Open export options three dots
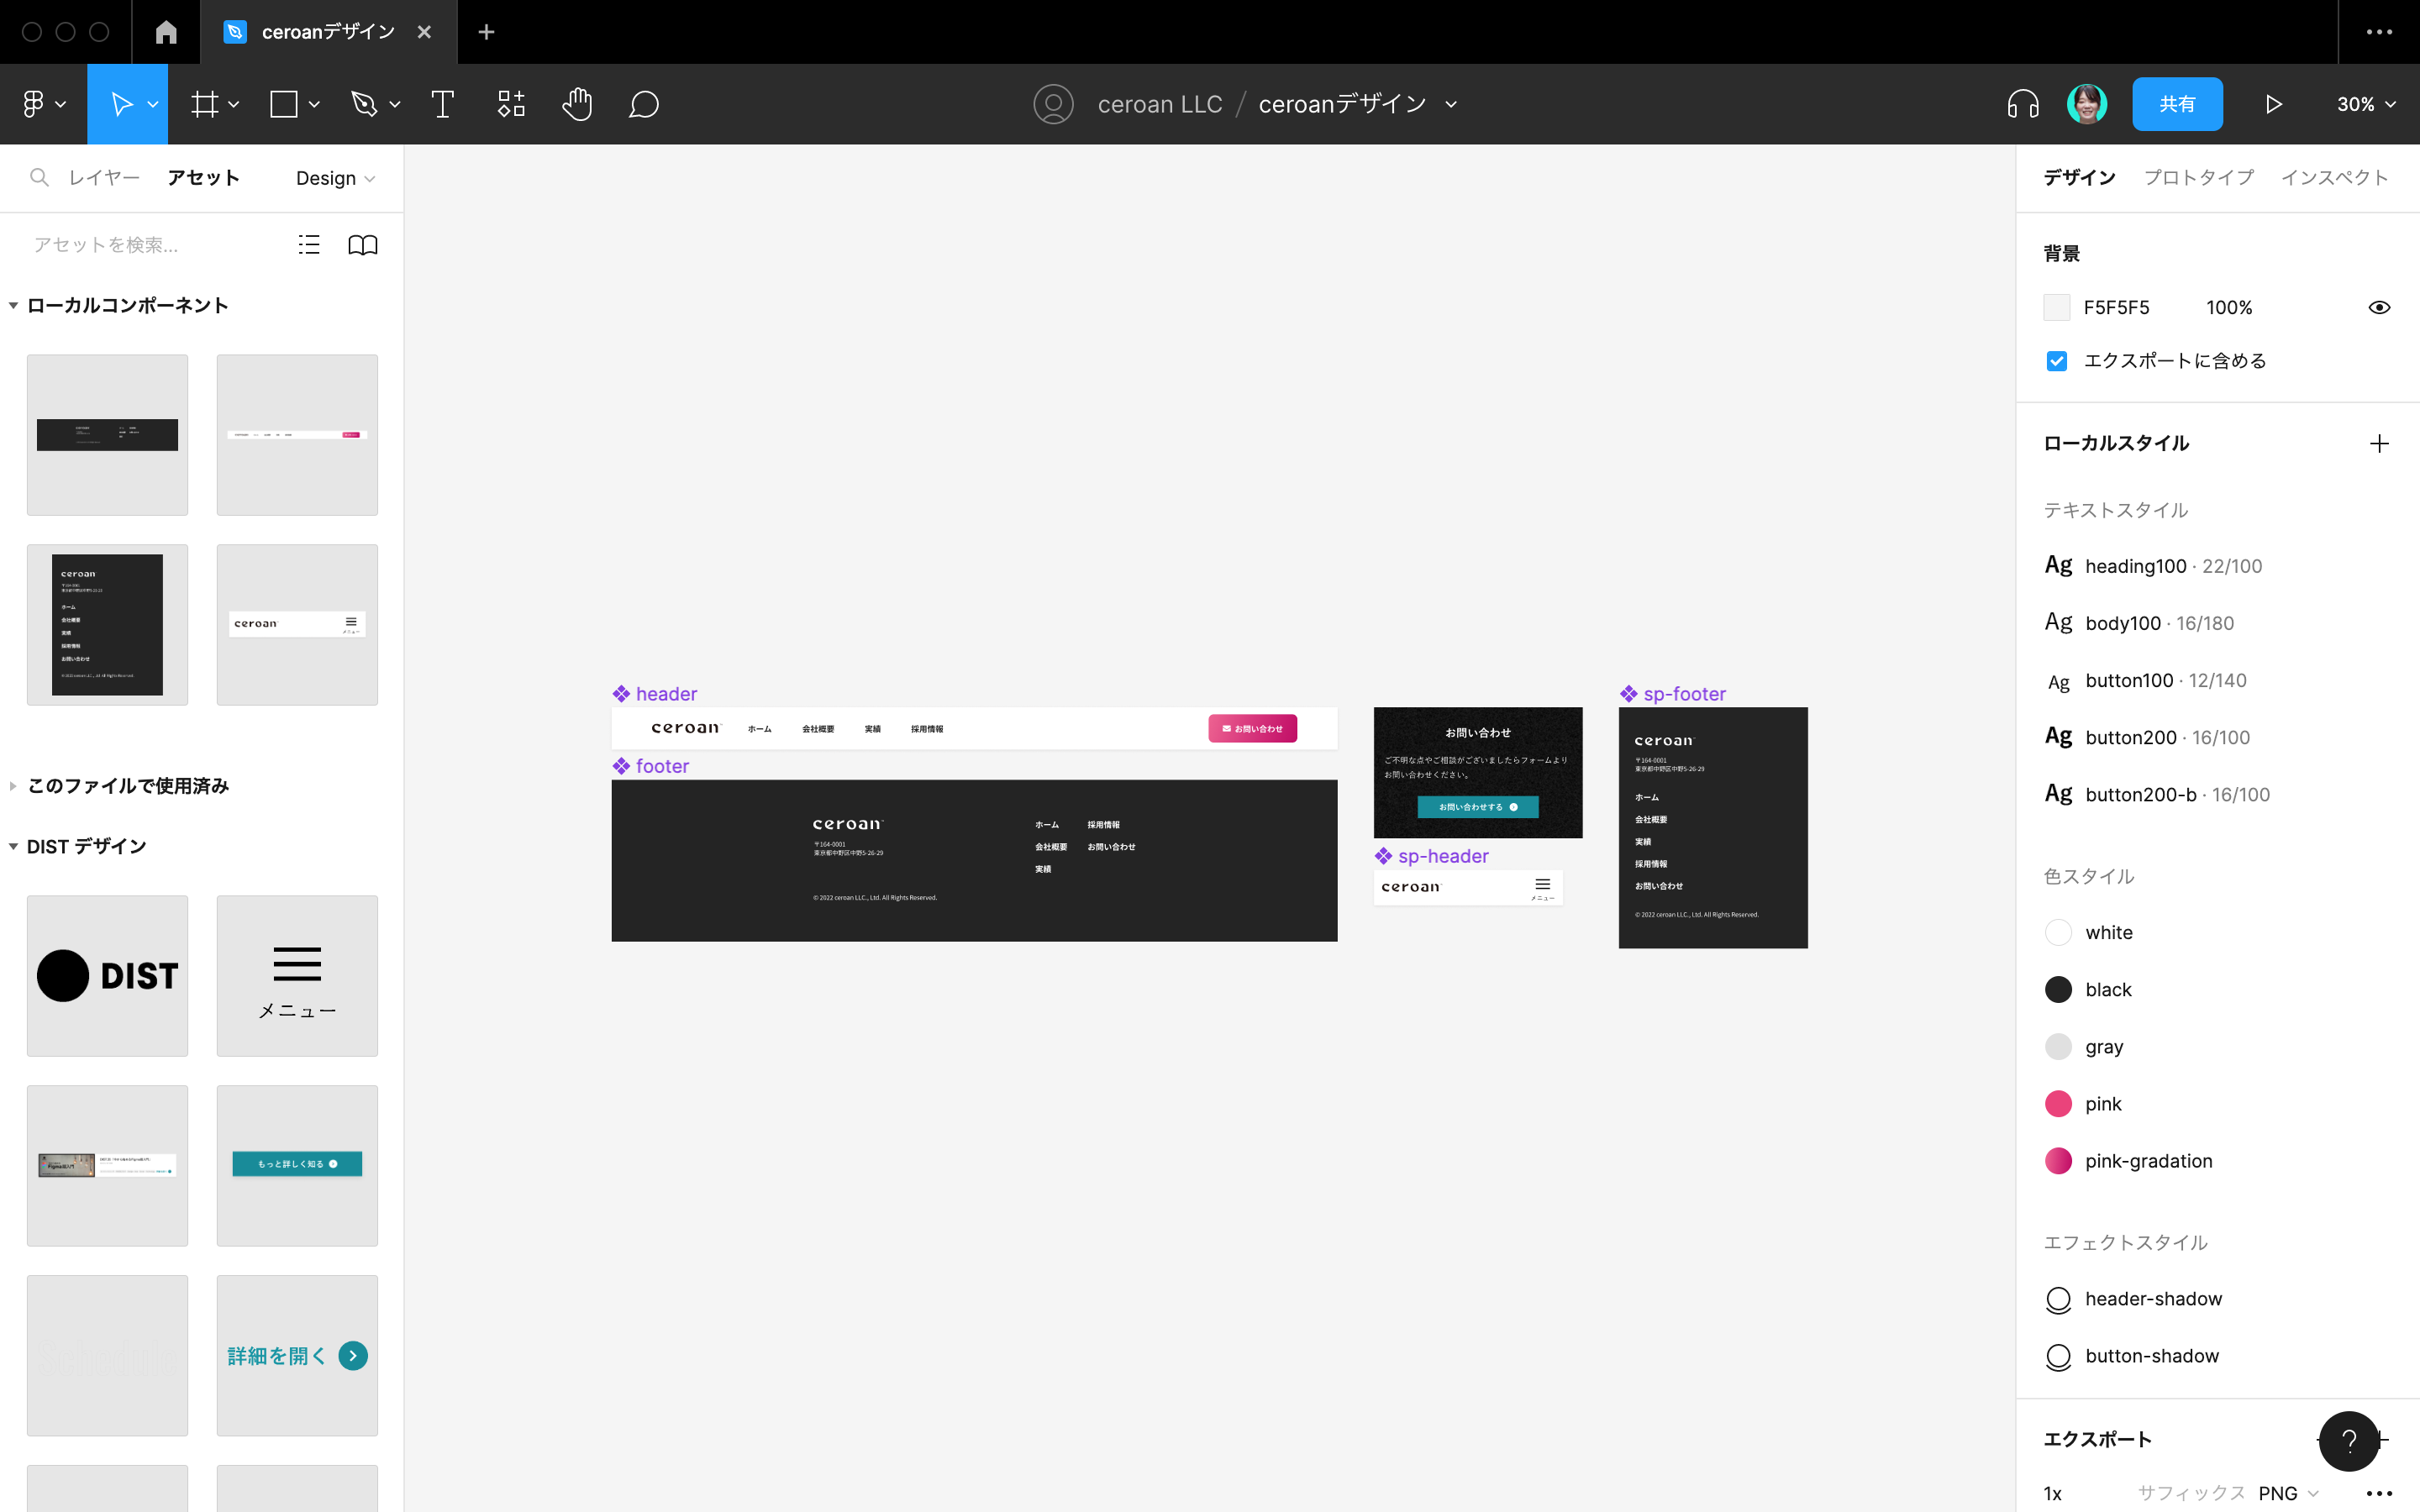The height and width of the screenshot is (1512, 2420). 2379,1493
